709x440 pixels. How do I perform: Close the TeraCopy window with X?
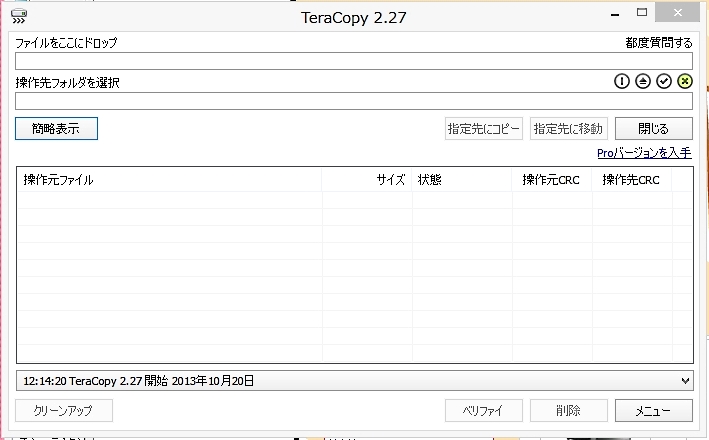677,13
